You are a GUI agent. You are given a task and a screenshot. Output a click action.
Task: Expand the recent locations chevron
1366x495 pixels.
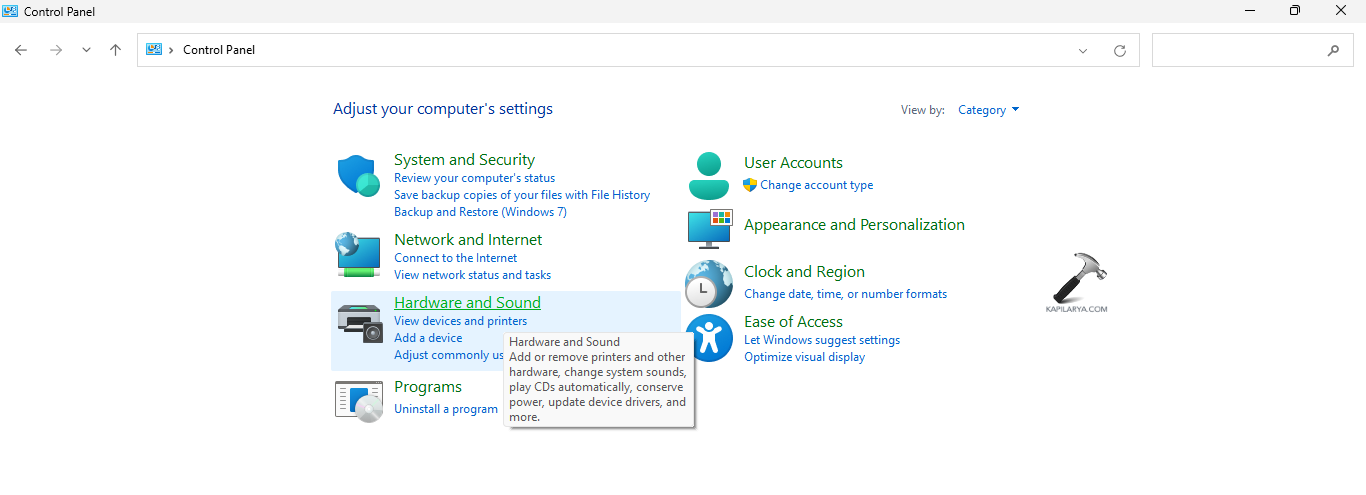(x=86, y=50)
